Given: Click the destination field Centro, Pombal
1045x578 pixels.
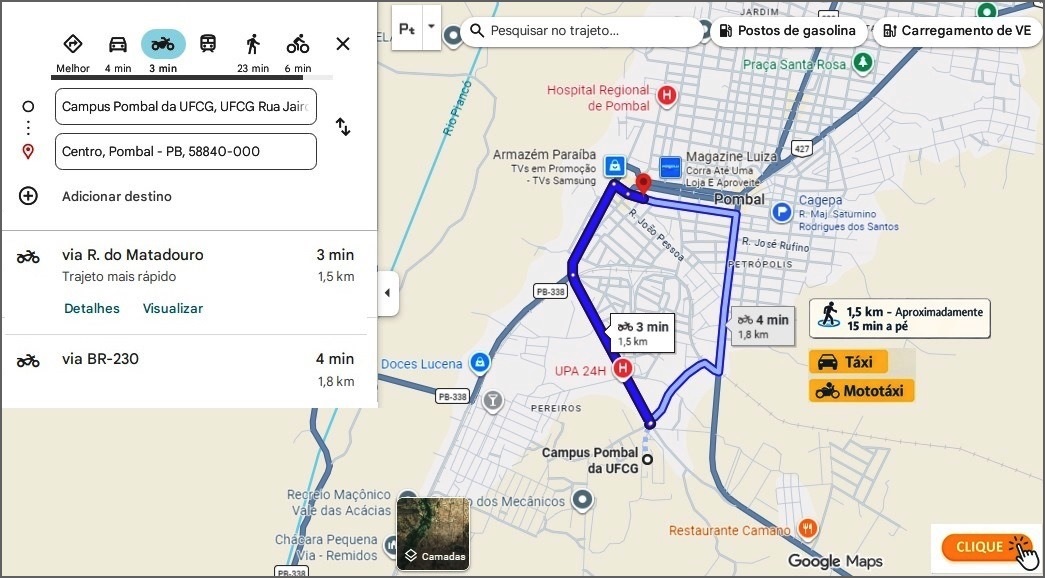Looking at the screenshot, I should (186, 152).
